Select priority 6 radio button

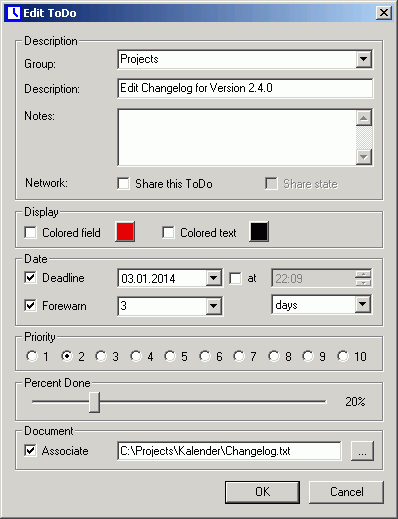[205, 356]
